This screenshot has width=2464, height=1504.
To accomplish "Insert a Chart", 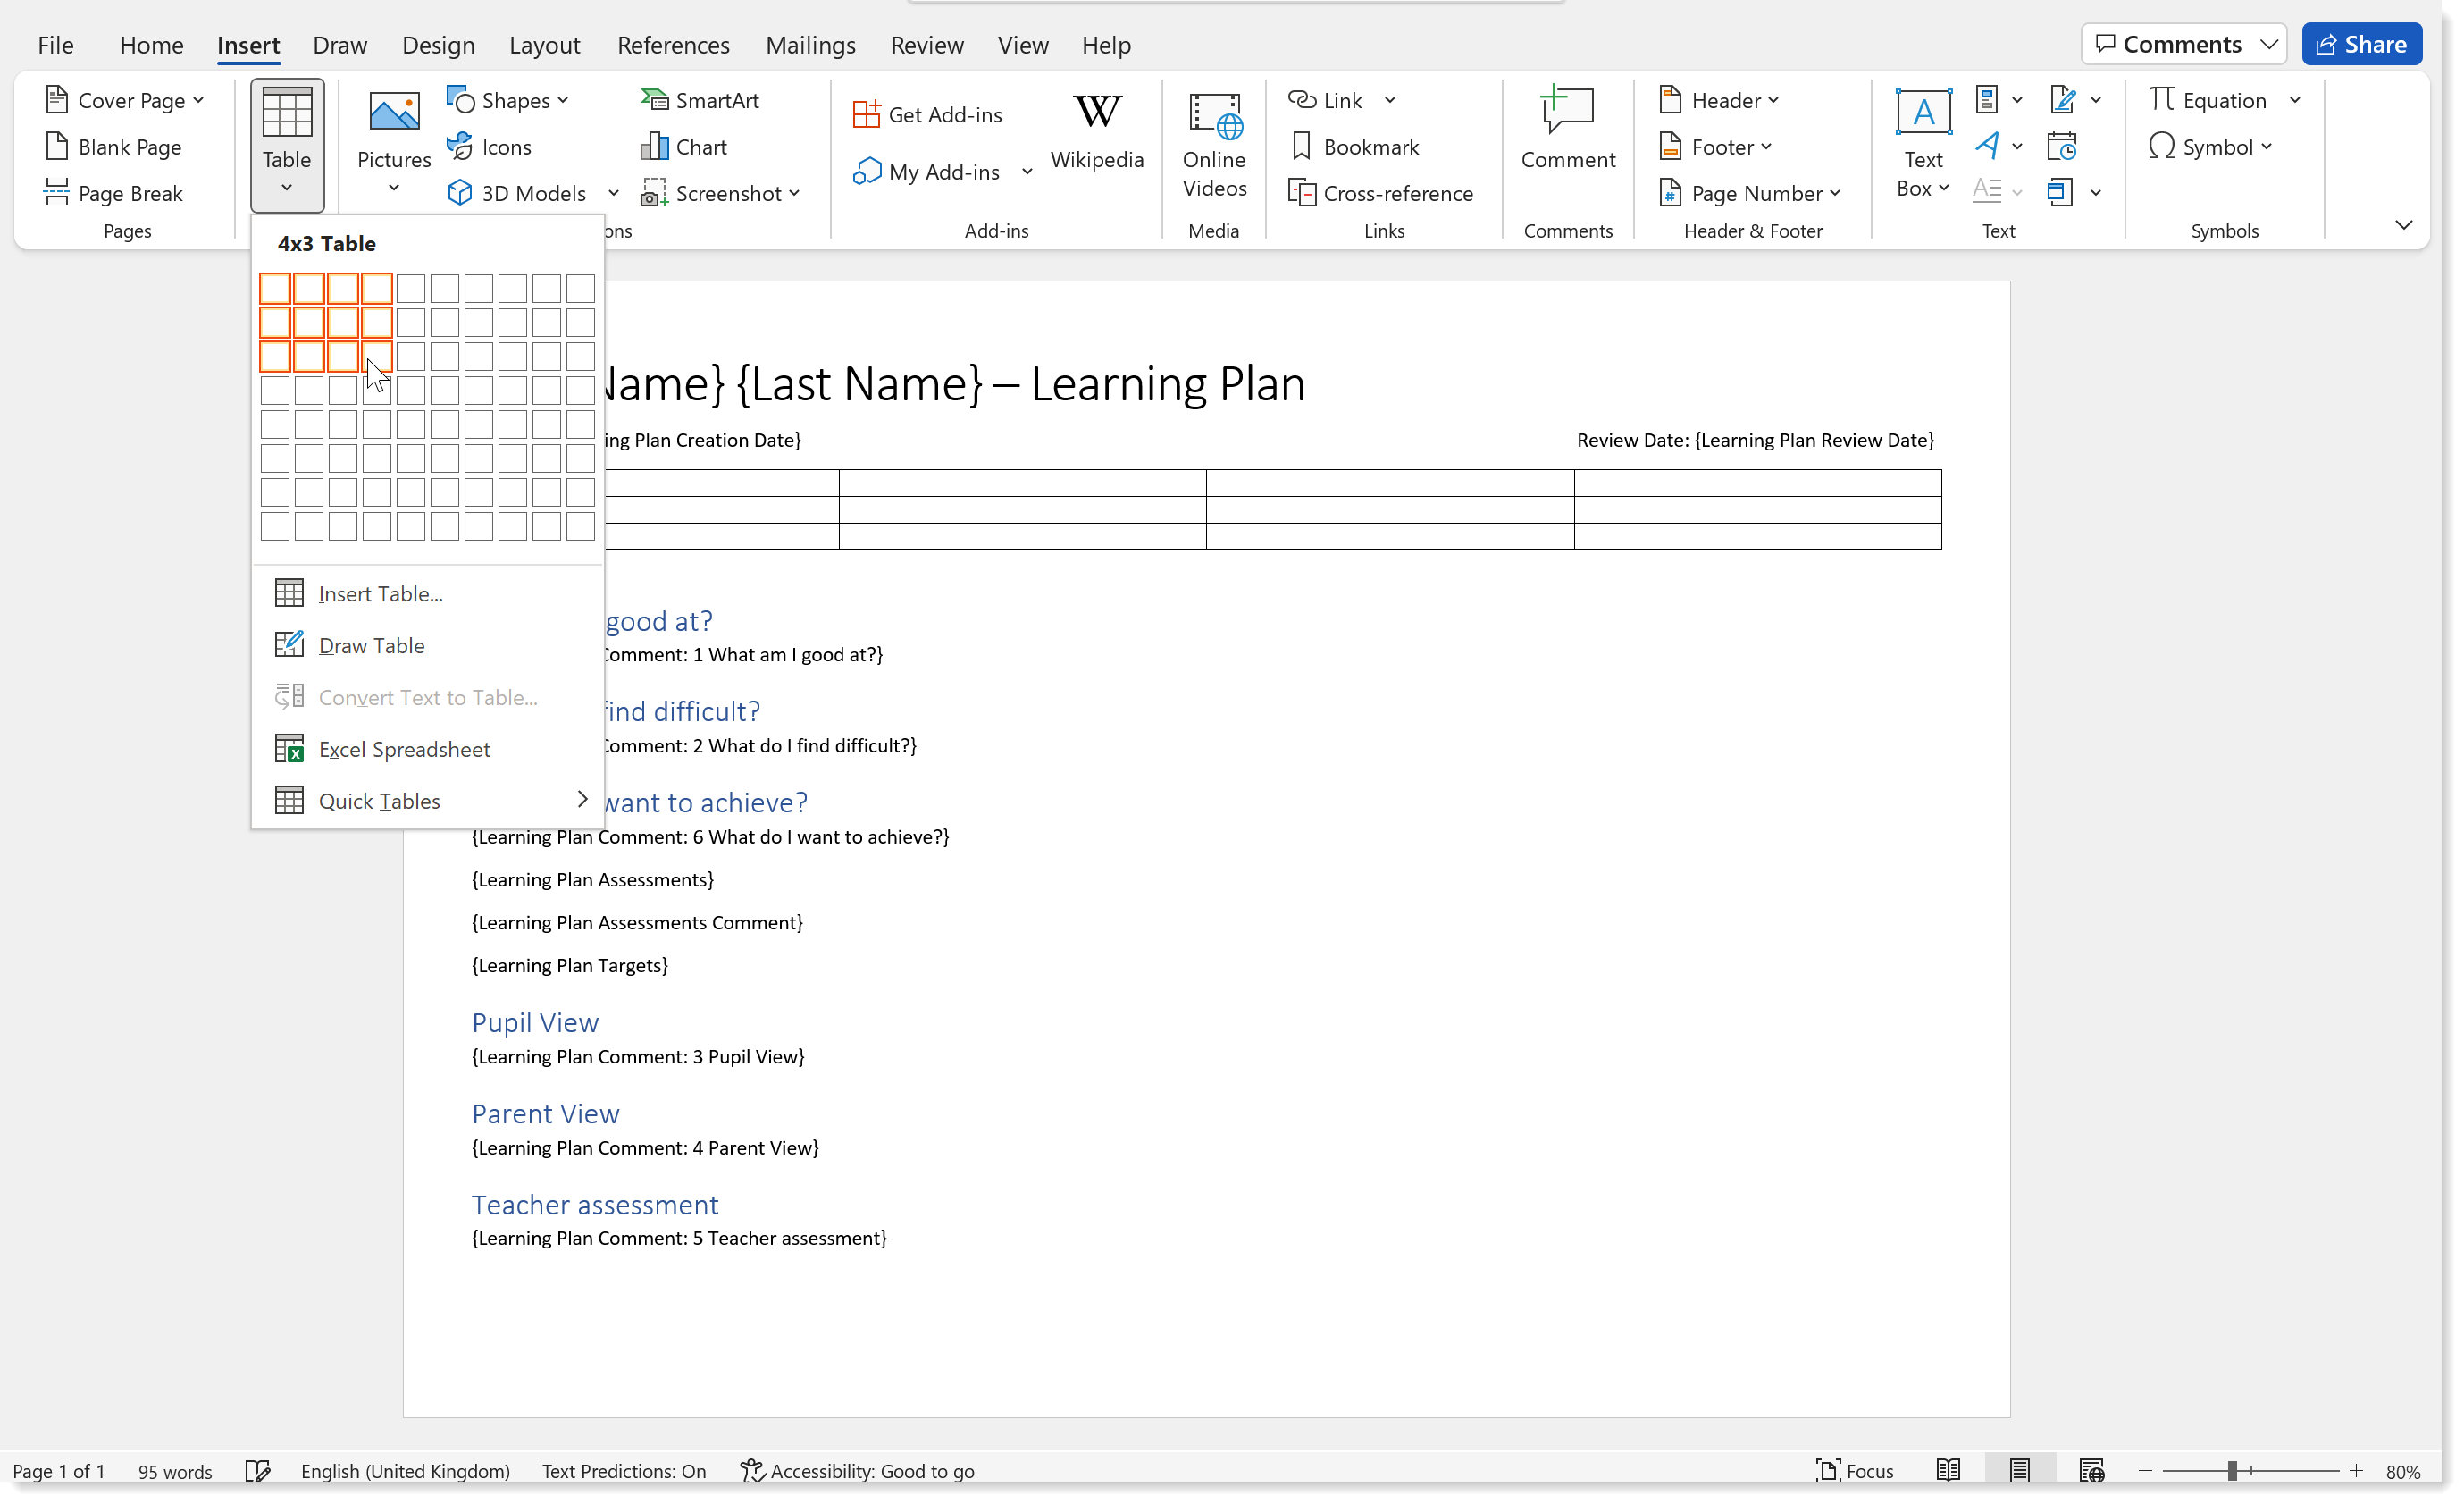I will (684, 147).
